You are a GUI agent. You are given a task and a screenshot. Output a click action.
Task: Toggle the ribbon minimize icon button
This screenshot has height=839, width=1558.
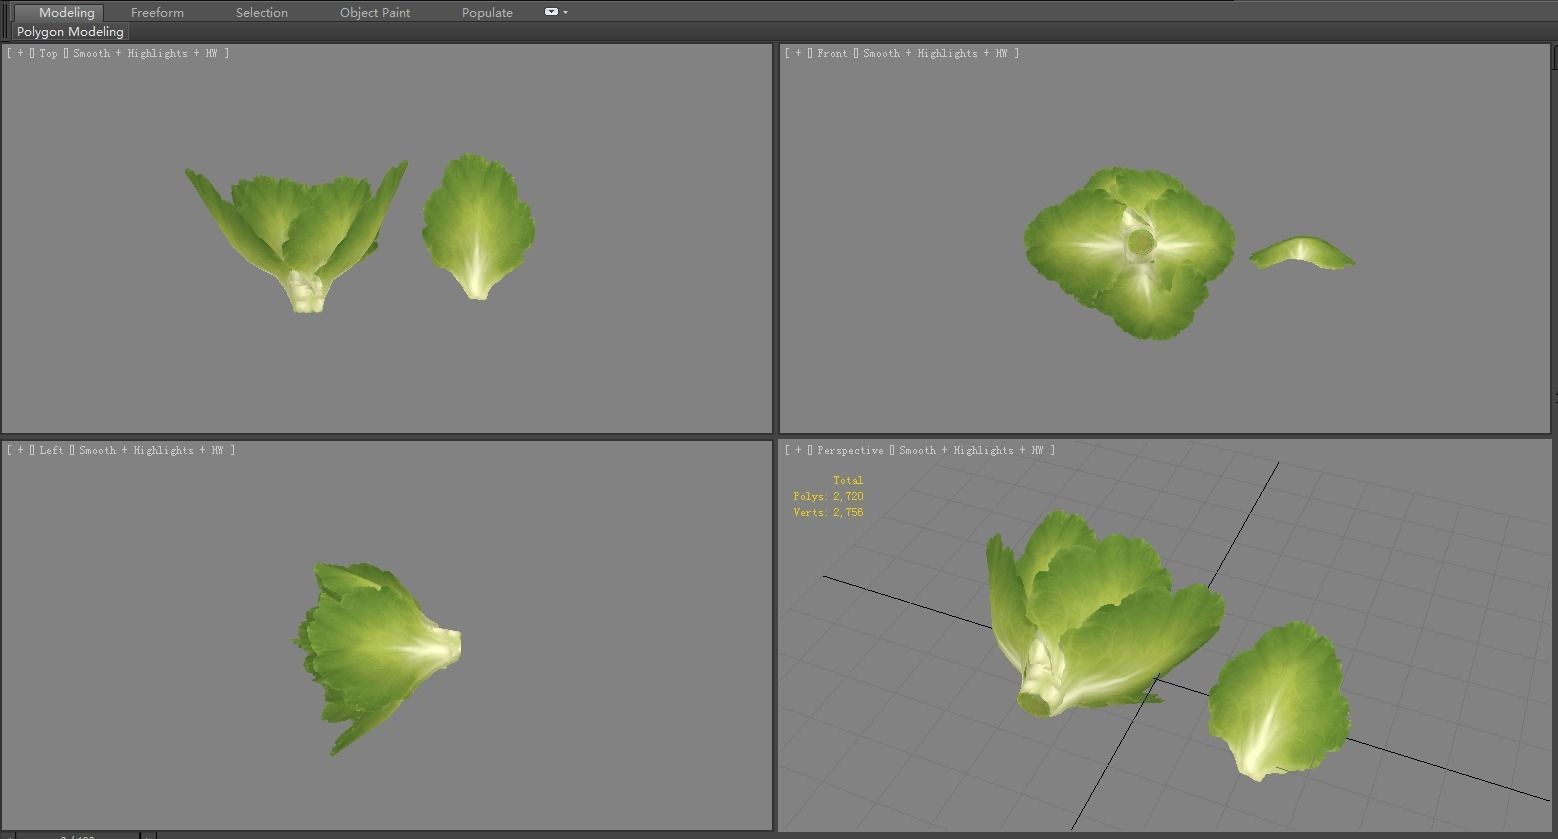click(x=551, y=12)
